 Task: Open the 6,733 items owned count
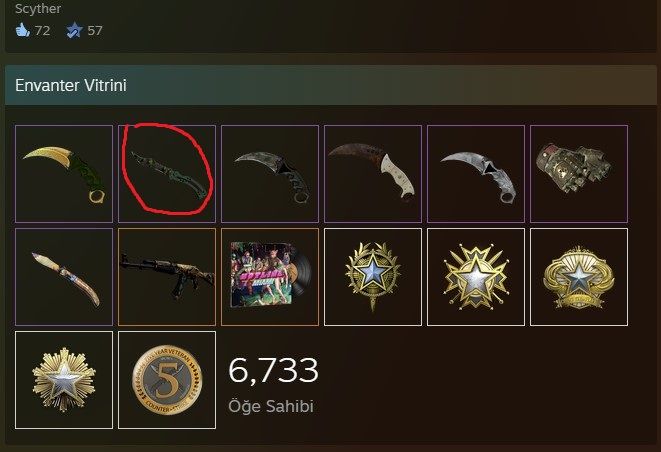(273, 370)
